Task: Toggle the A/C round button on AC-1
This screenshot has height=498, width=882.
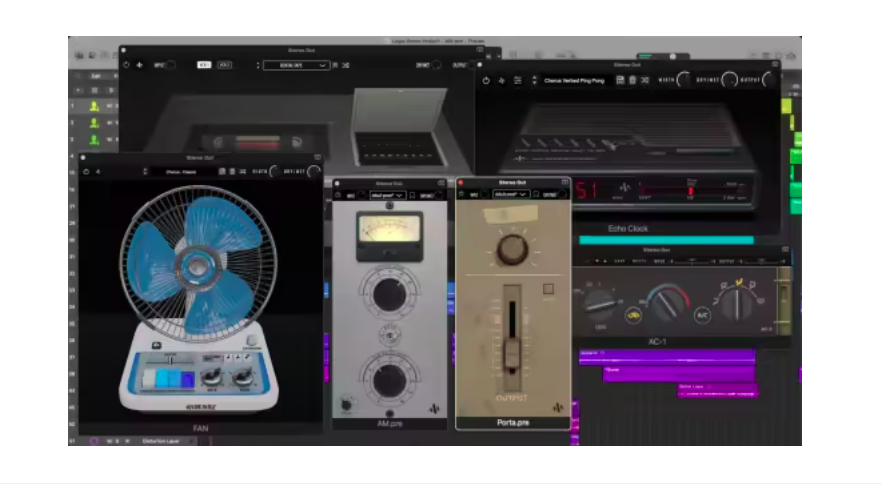Action: coord(702,315)
